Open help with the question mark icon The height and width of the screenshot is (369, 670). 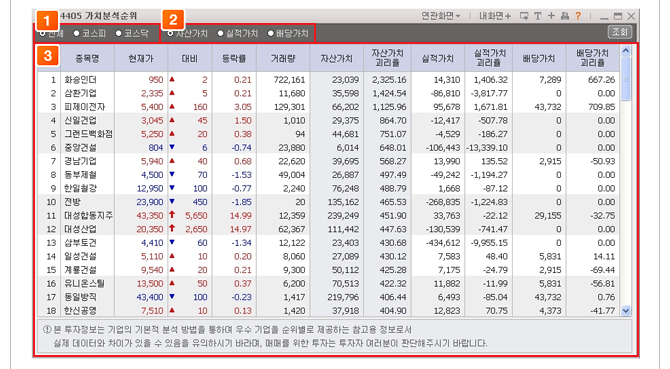(578, 16)
